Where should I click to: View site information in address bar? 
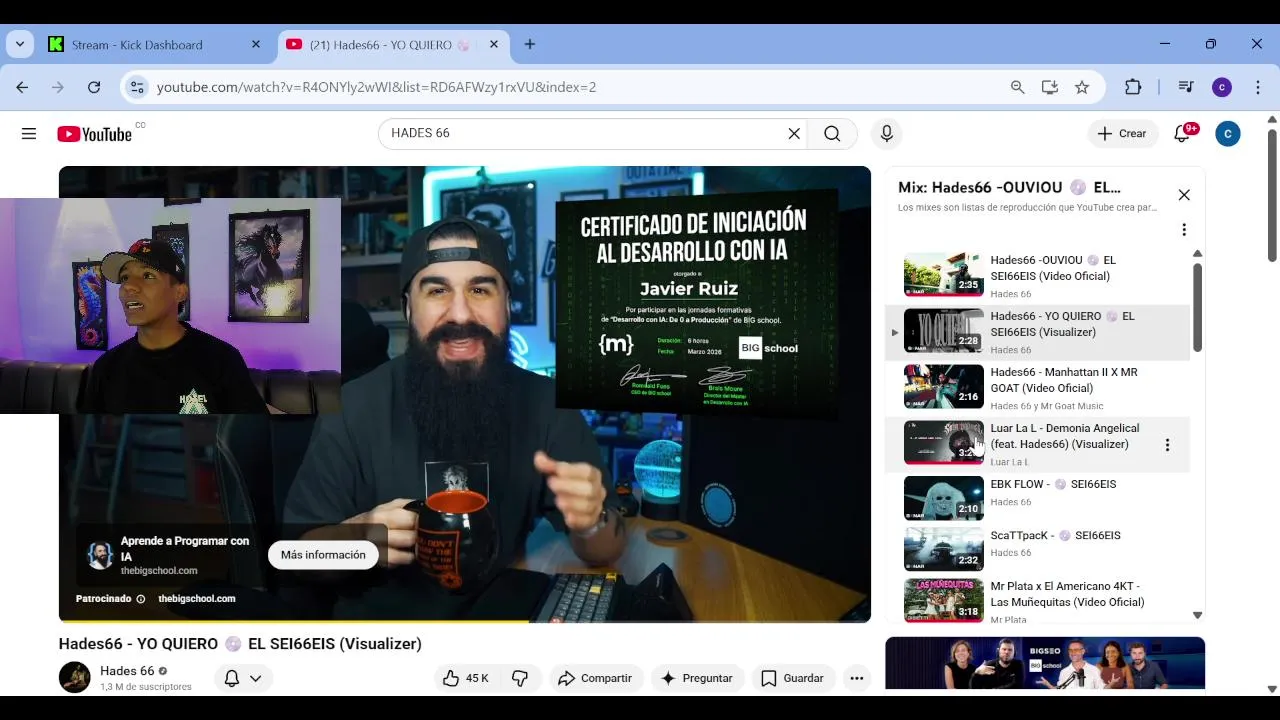[x=137, y=87]
